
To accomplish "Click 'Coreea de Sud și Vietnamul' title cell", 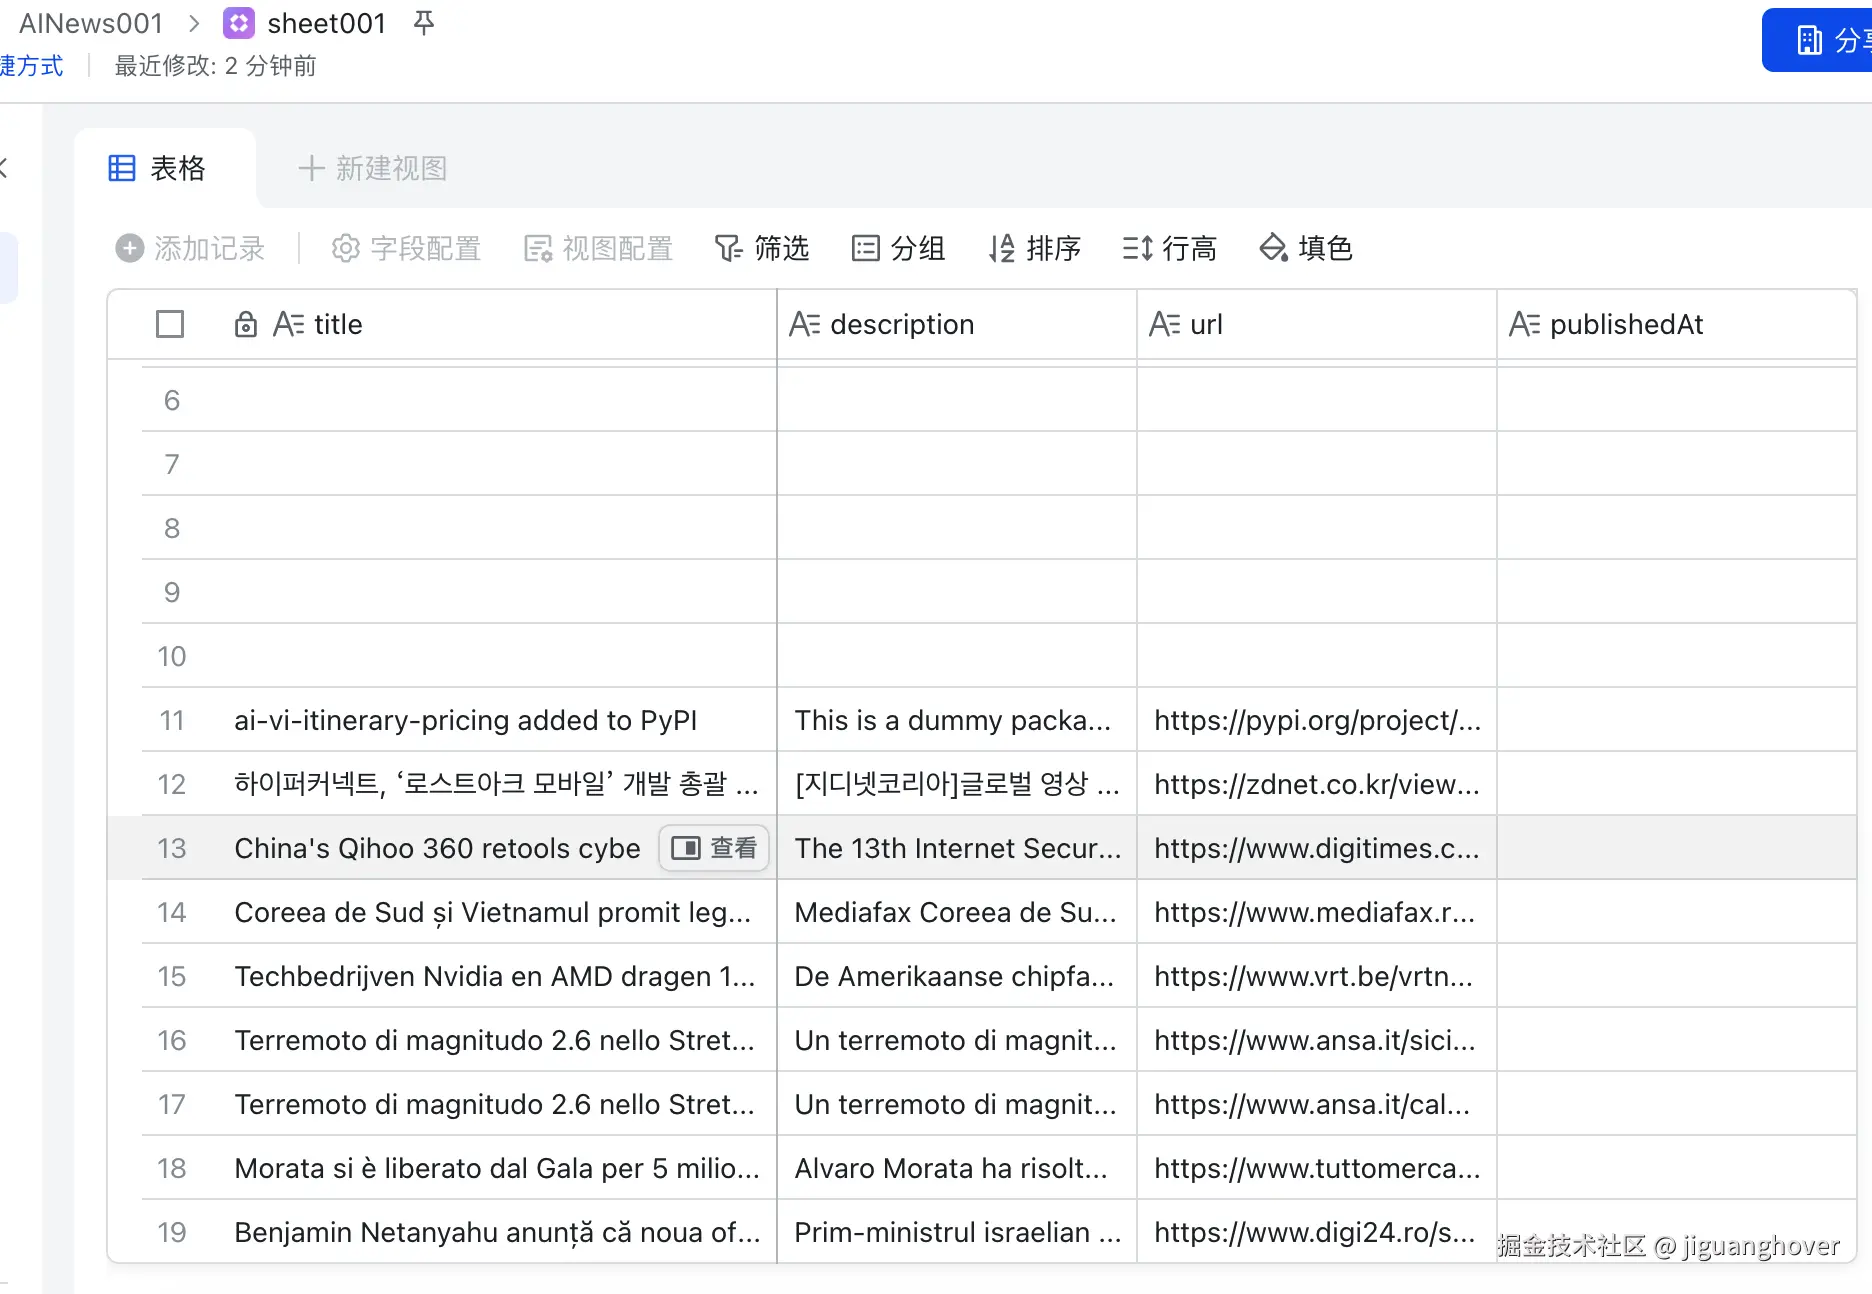I will point(496,912).
